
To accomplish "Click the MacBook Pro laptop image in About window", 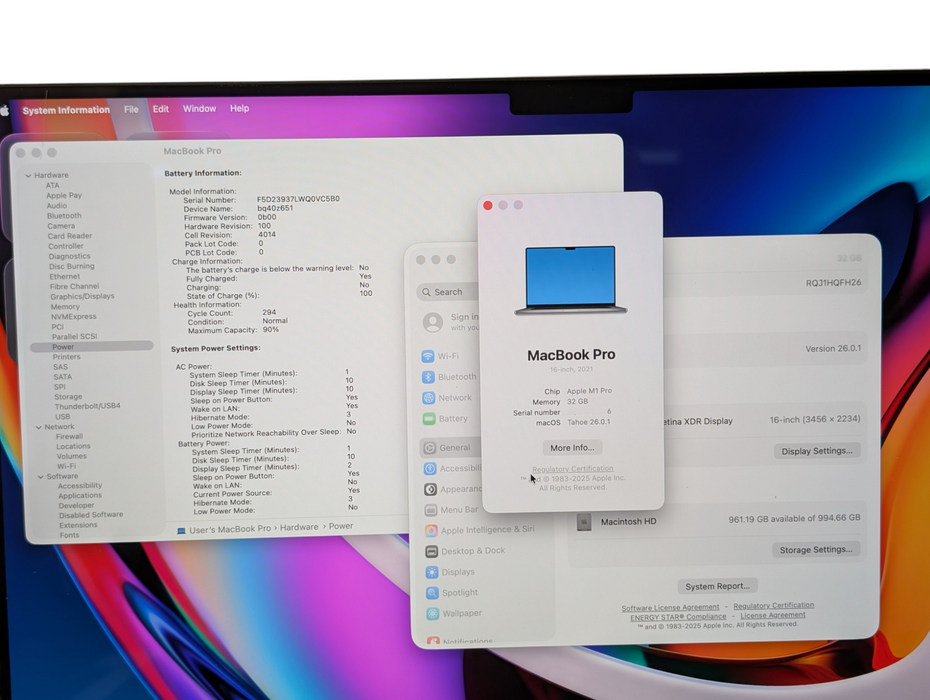I will click(x=571, y=280).
